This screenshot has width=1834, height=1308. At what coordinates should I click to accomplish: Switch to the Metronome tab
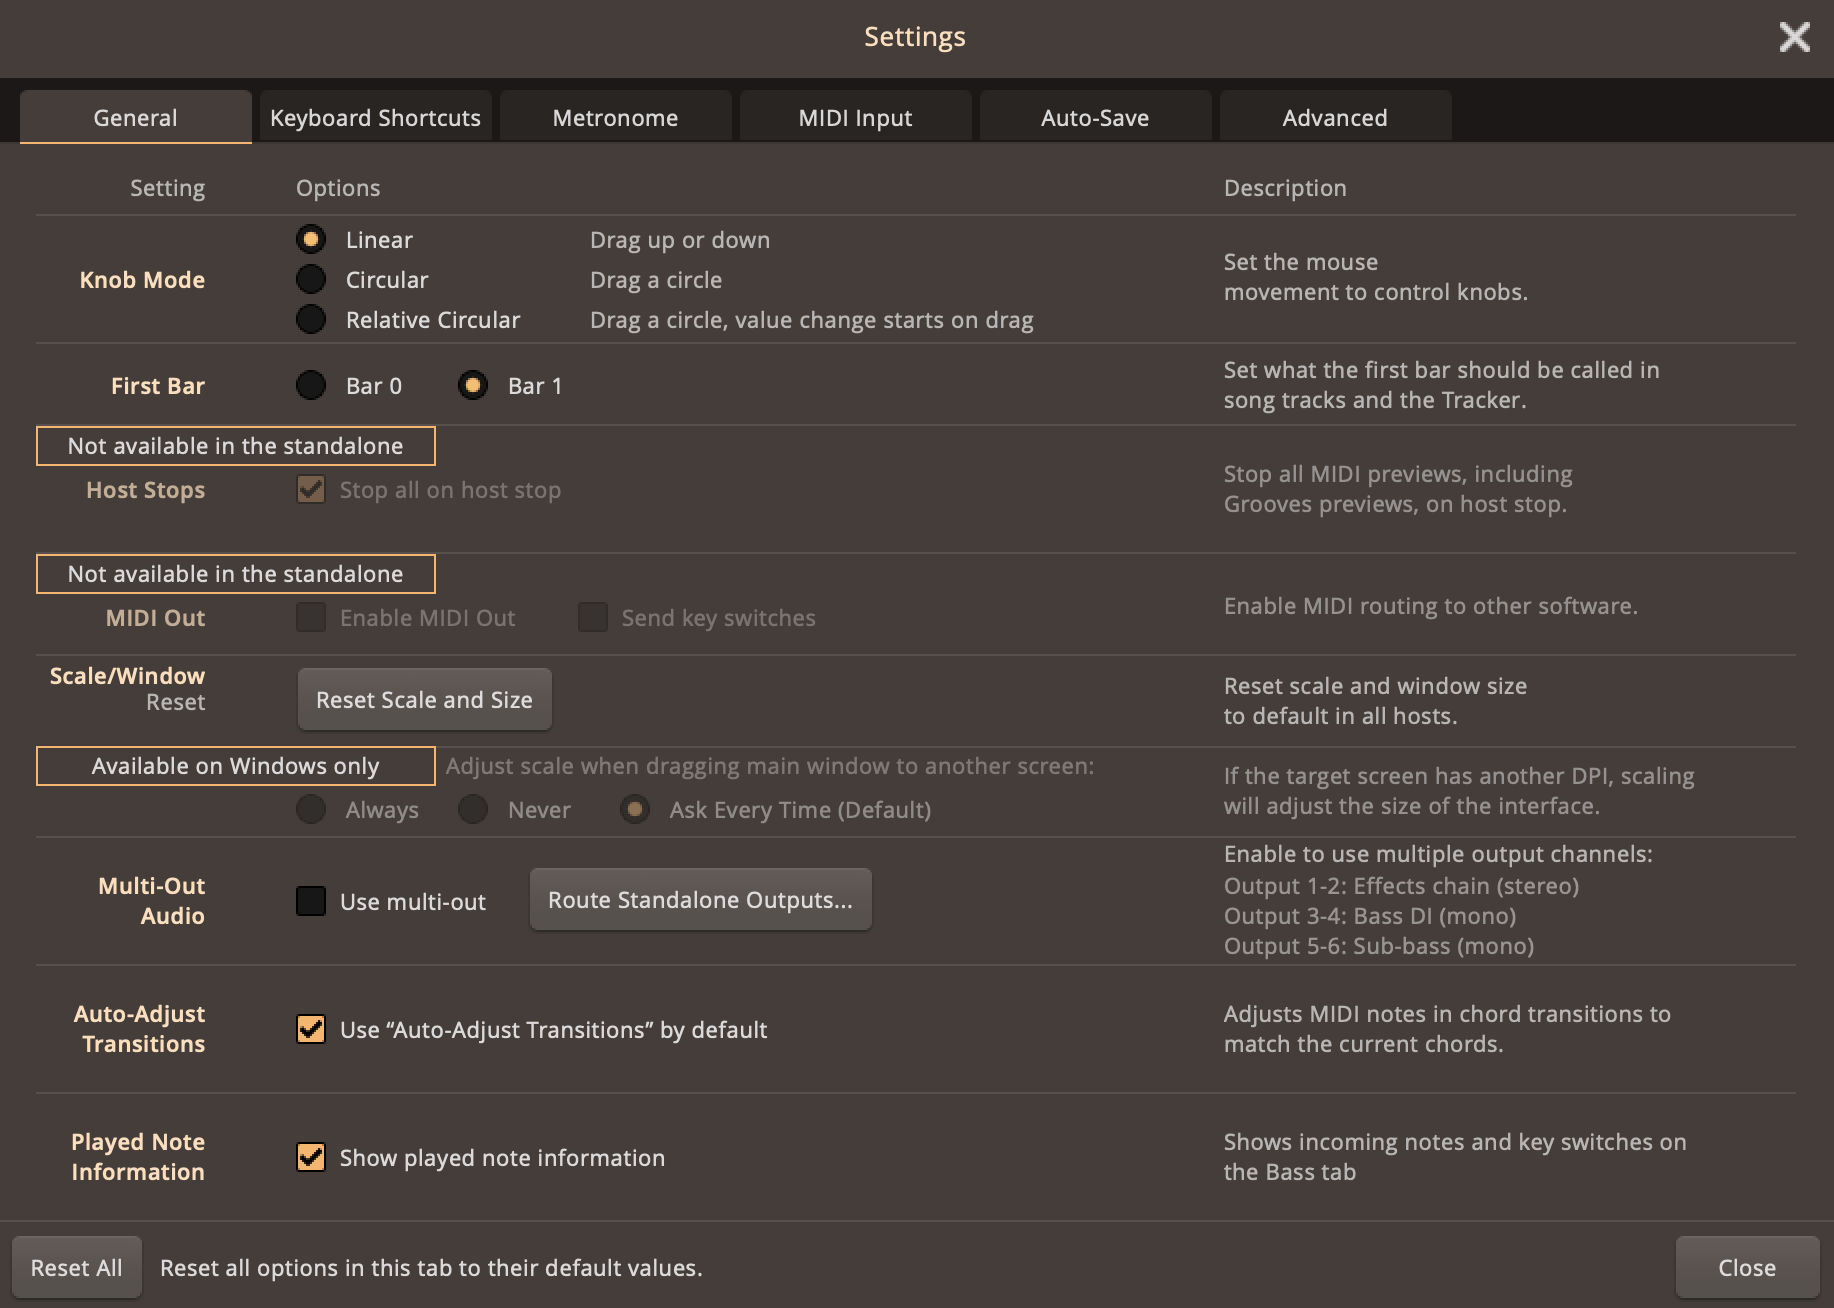point(615,118)
